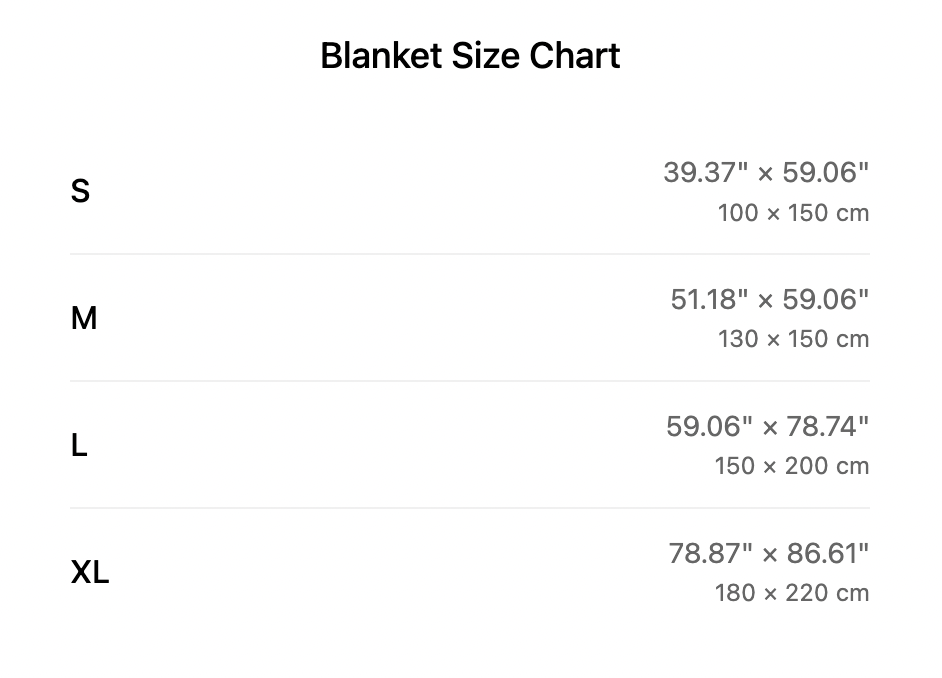Click the word Chart in the title
942x678 pixels.
pos(574,56)
